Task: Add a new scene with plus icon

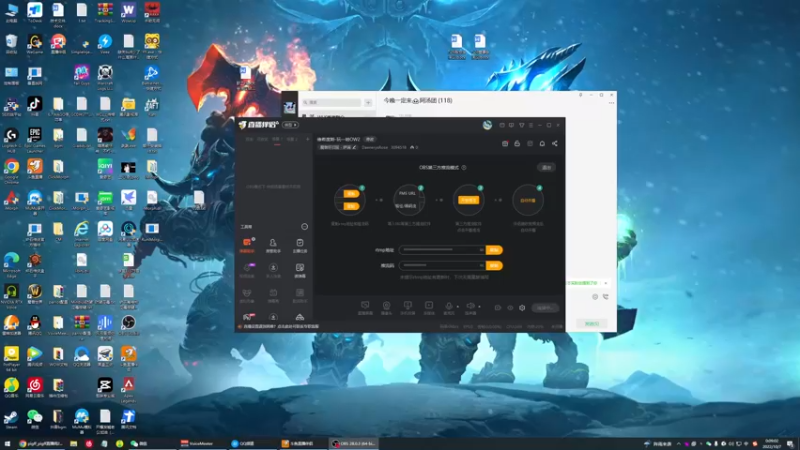Action: 307,139
